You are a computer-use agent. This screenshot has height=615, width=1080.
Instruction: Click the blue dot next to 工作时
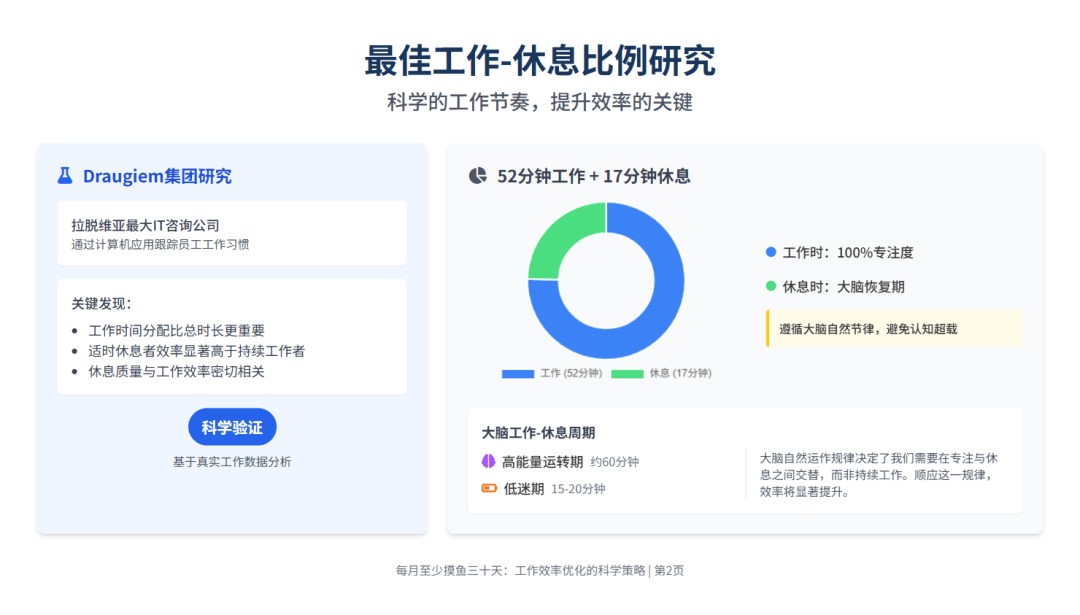click(x=771, y=252)
